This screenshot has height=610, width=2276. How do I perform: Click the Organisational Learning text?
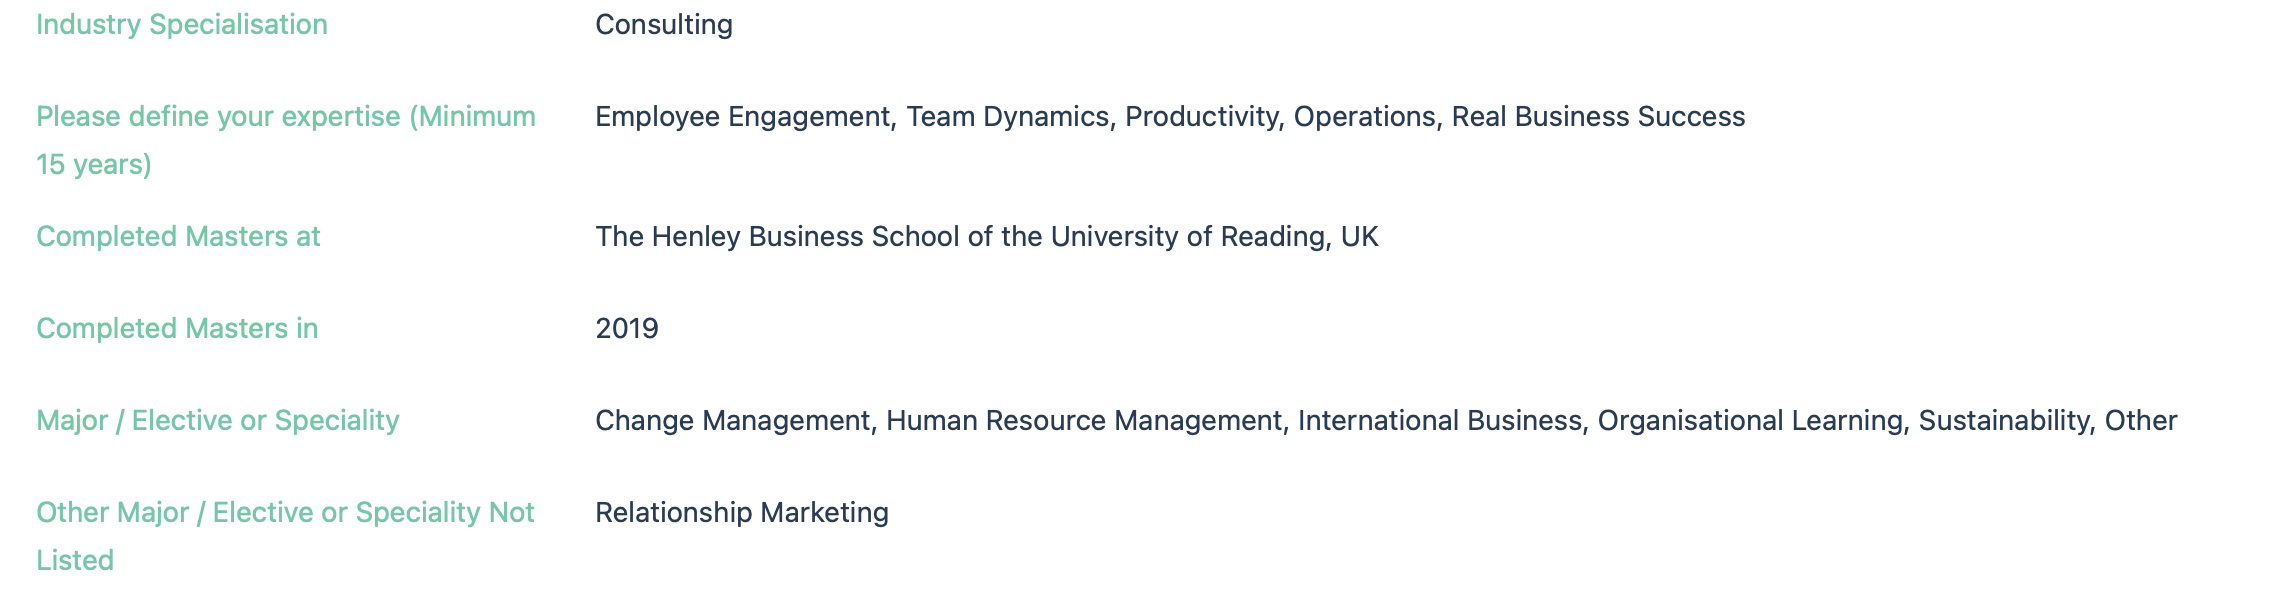point(1750,421)
